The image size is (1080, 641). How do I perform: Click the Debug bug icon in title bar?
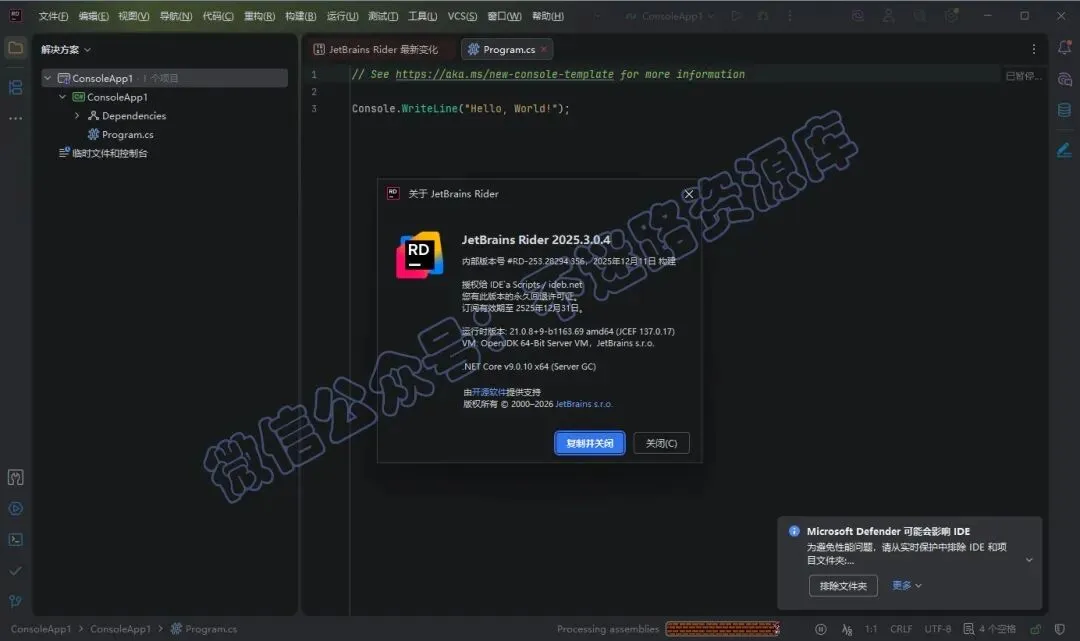pyautogui.click(x=762, y=16)
